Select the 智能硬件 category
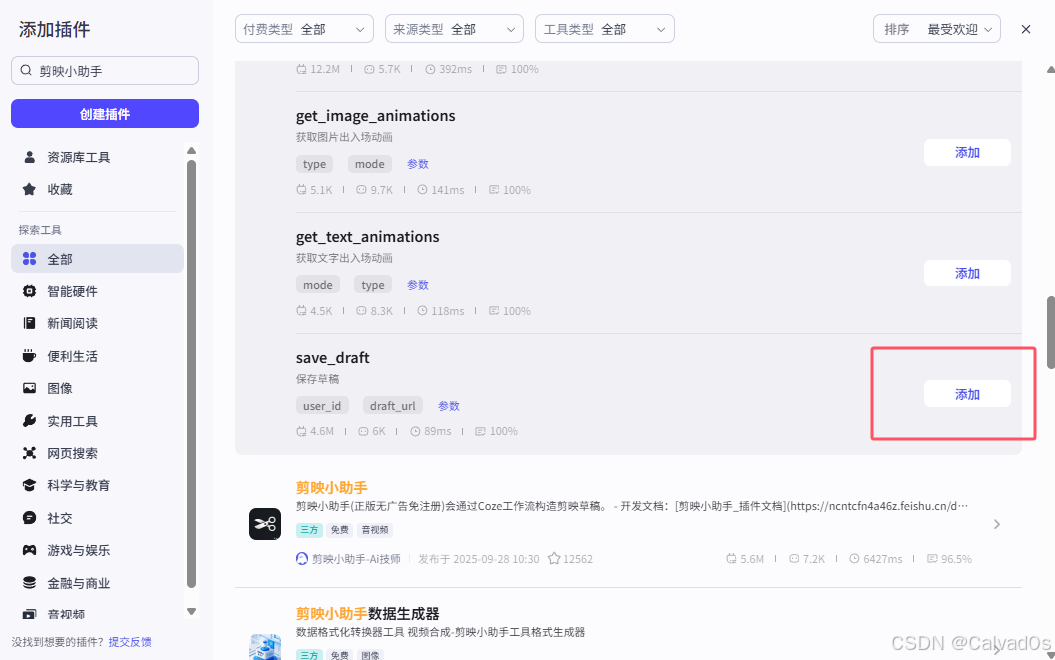This screenshot has height=660, width=1055. click(x=98, y=291)
